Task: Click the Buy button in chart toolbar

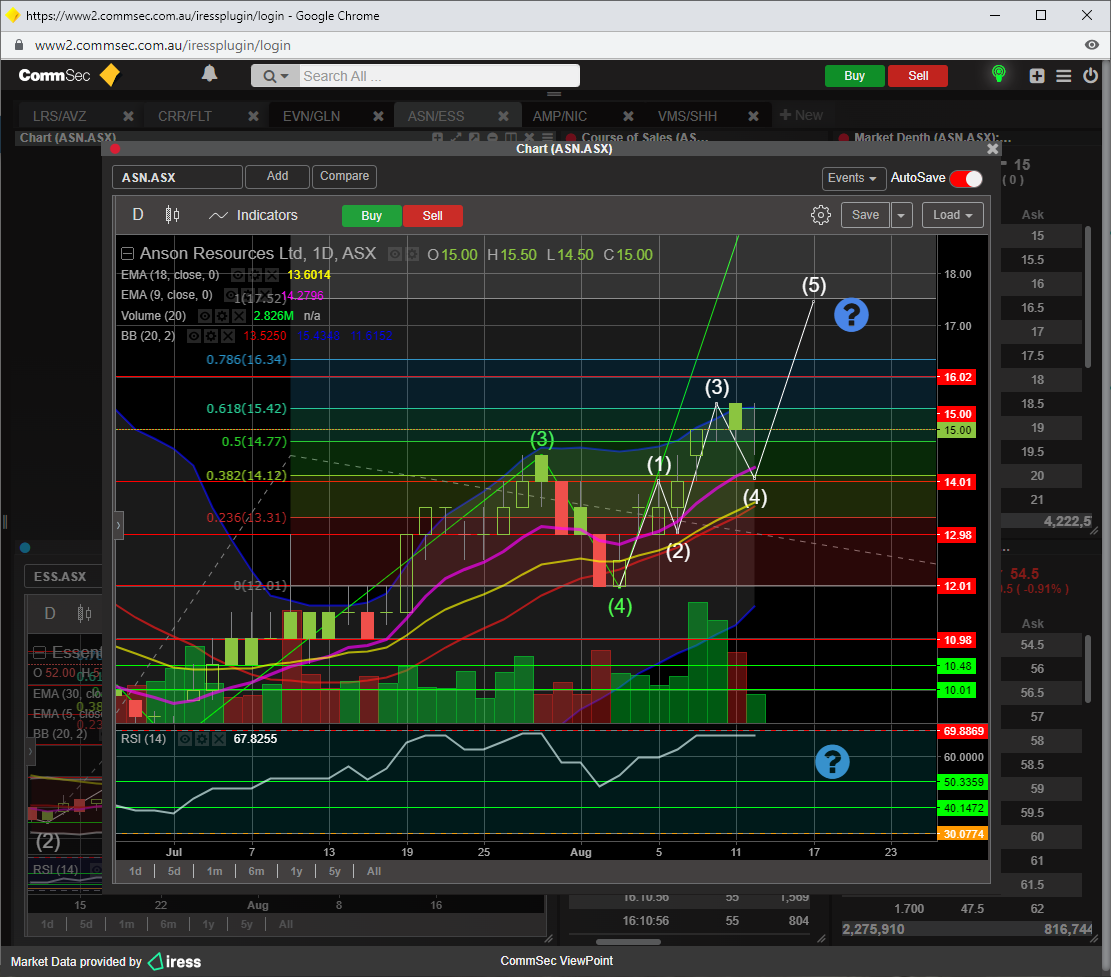Action: click(371, 216)
